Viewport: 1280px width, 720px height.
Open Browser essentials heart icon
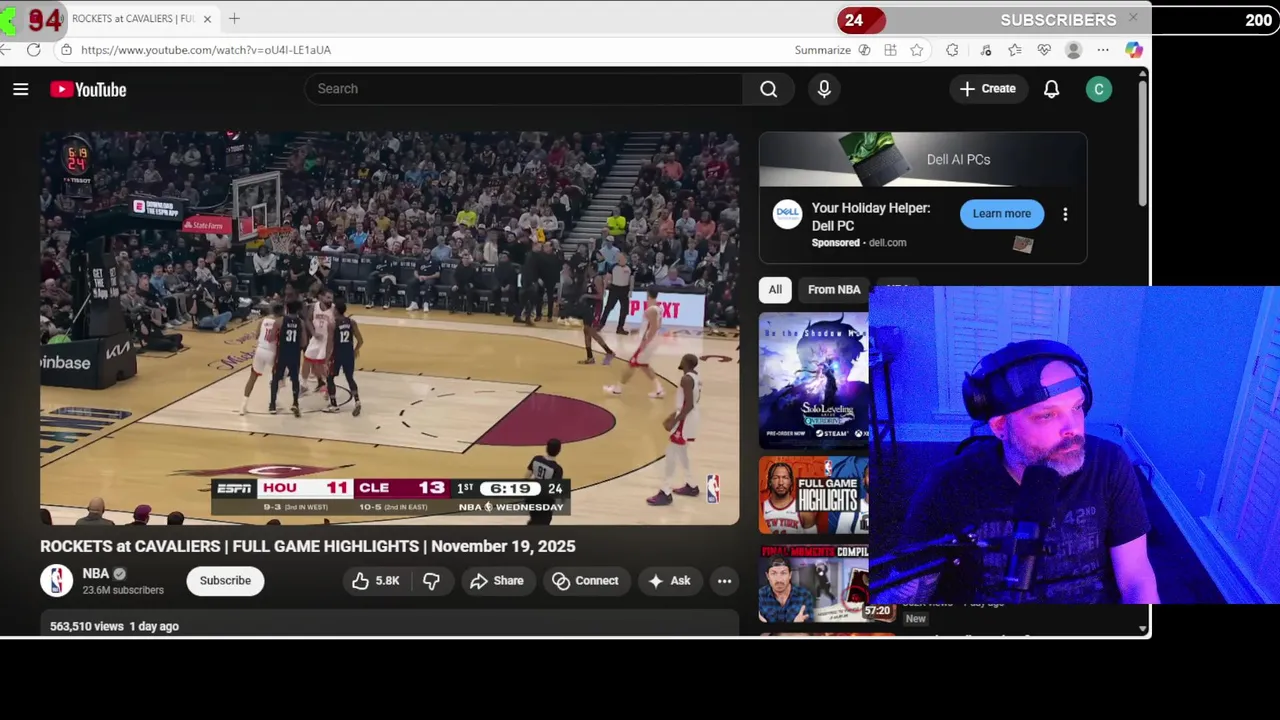pyautogui.click(x=1044, y=50)
